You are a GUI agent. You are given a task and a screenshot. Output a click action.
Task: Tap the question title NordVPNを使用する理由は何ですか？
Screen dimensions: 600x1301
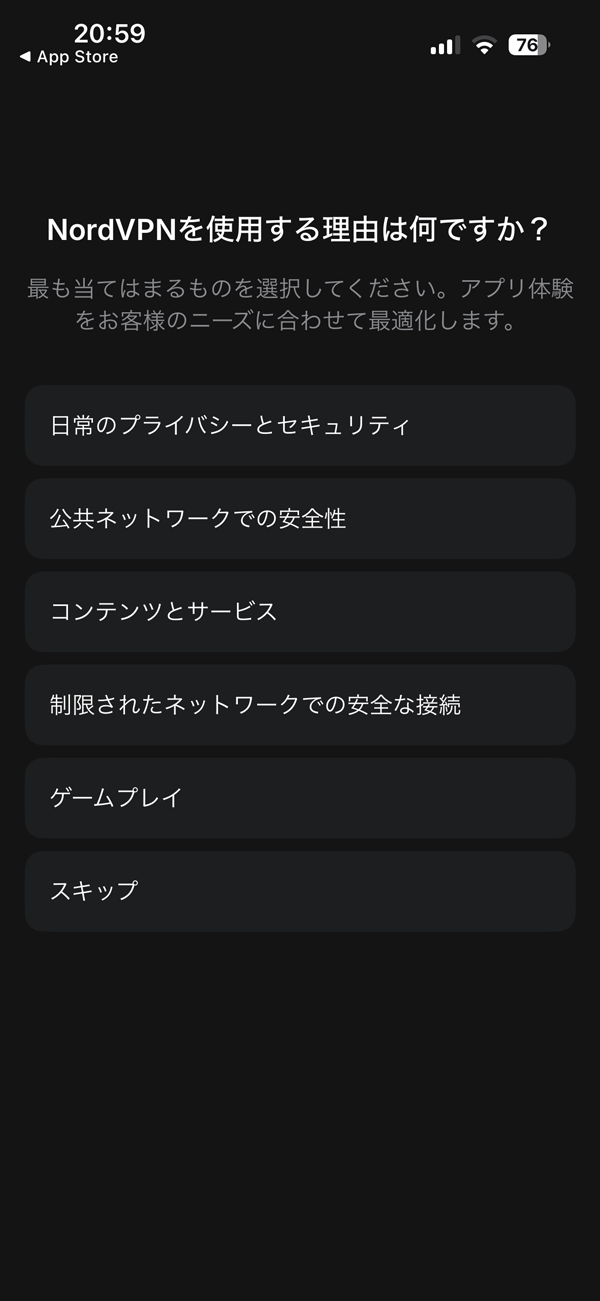point(300,228)
